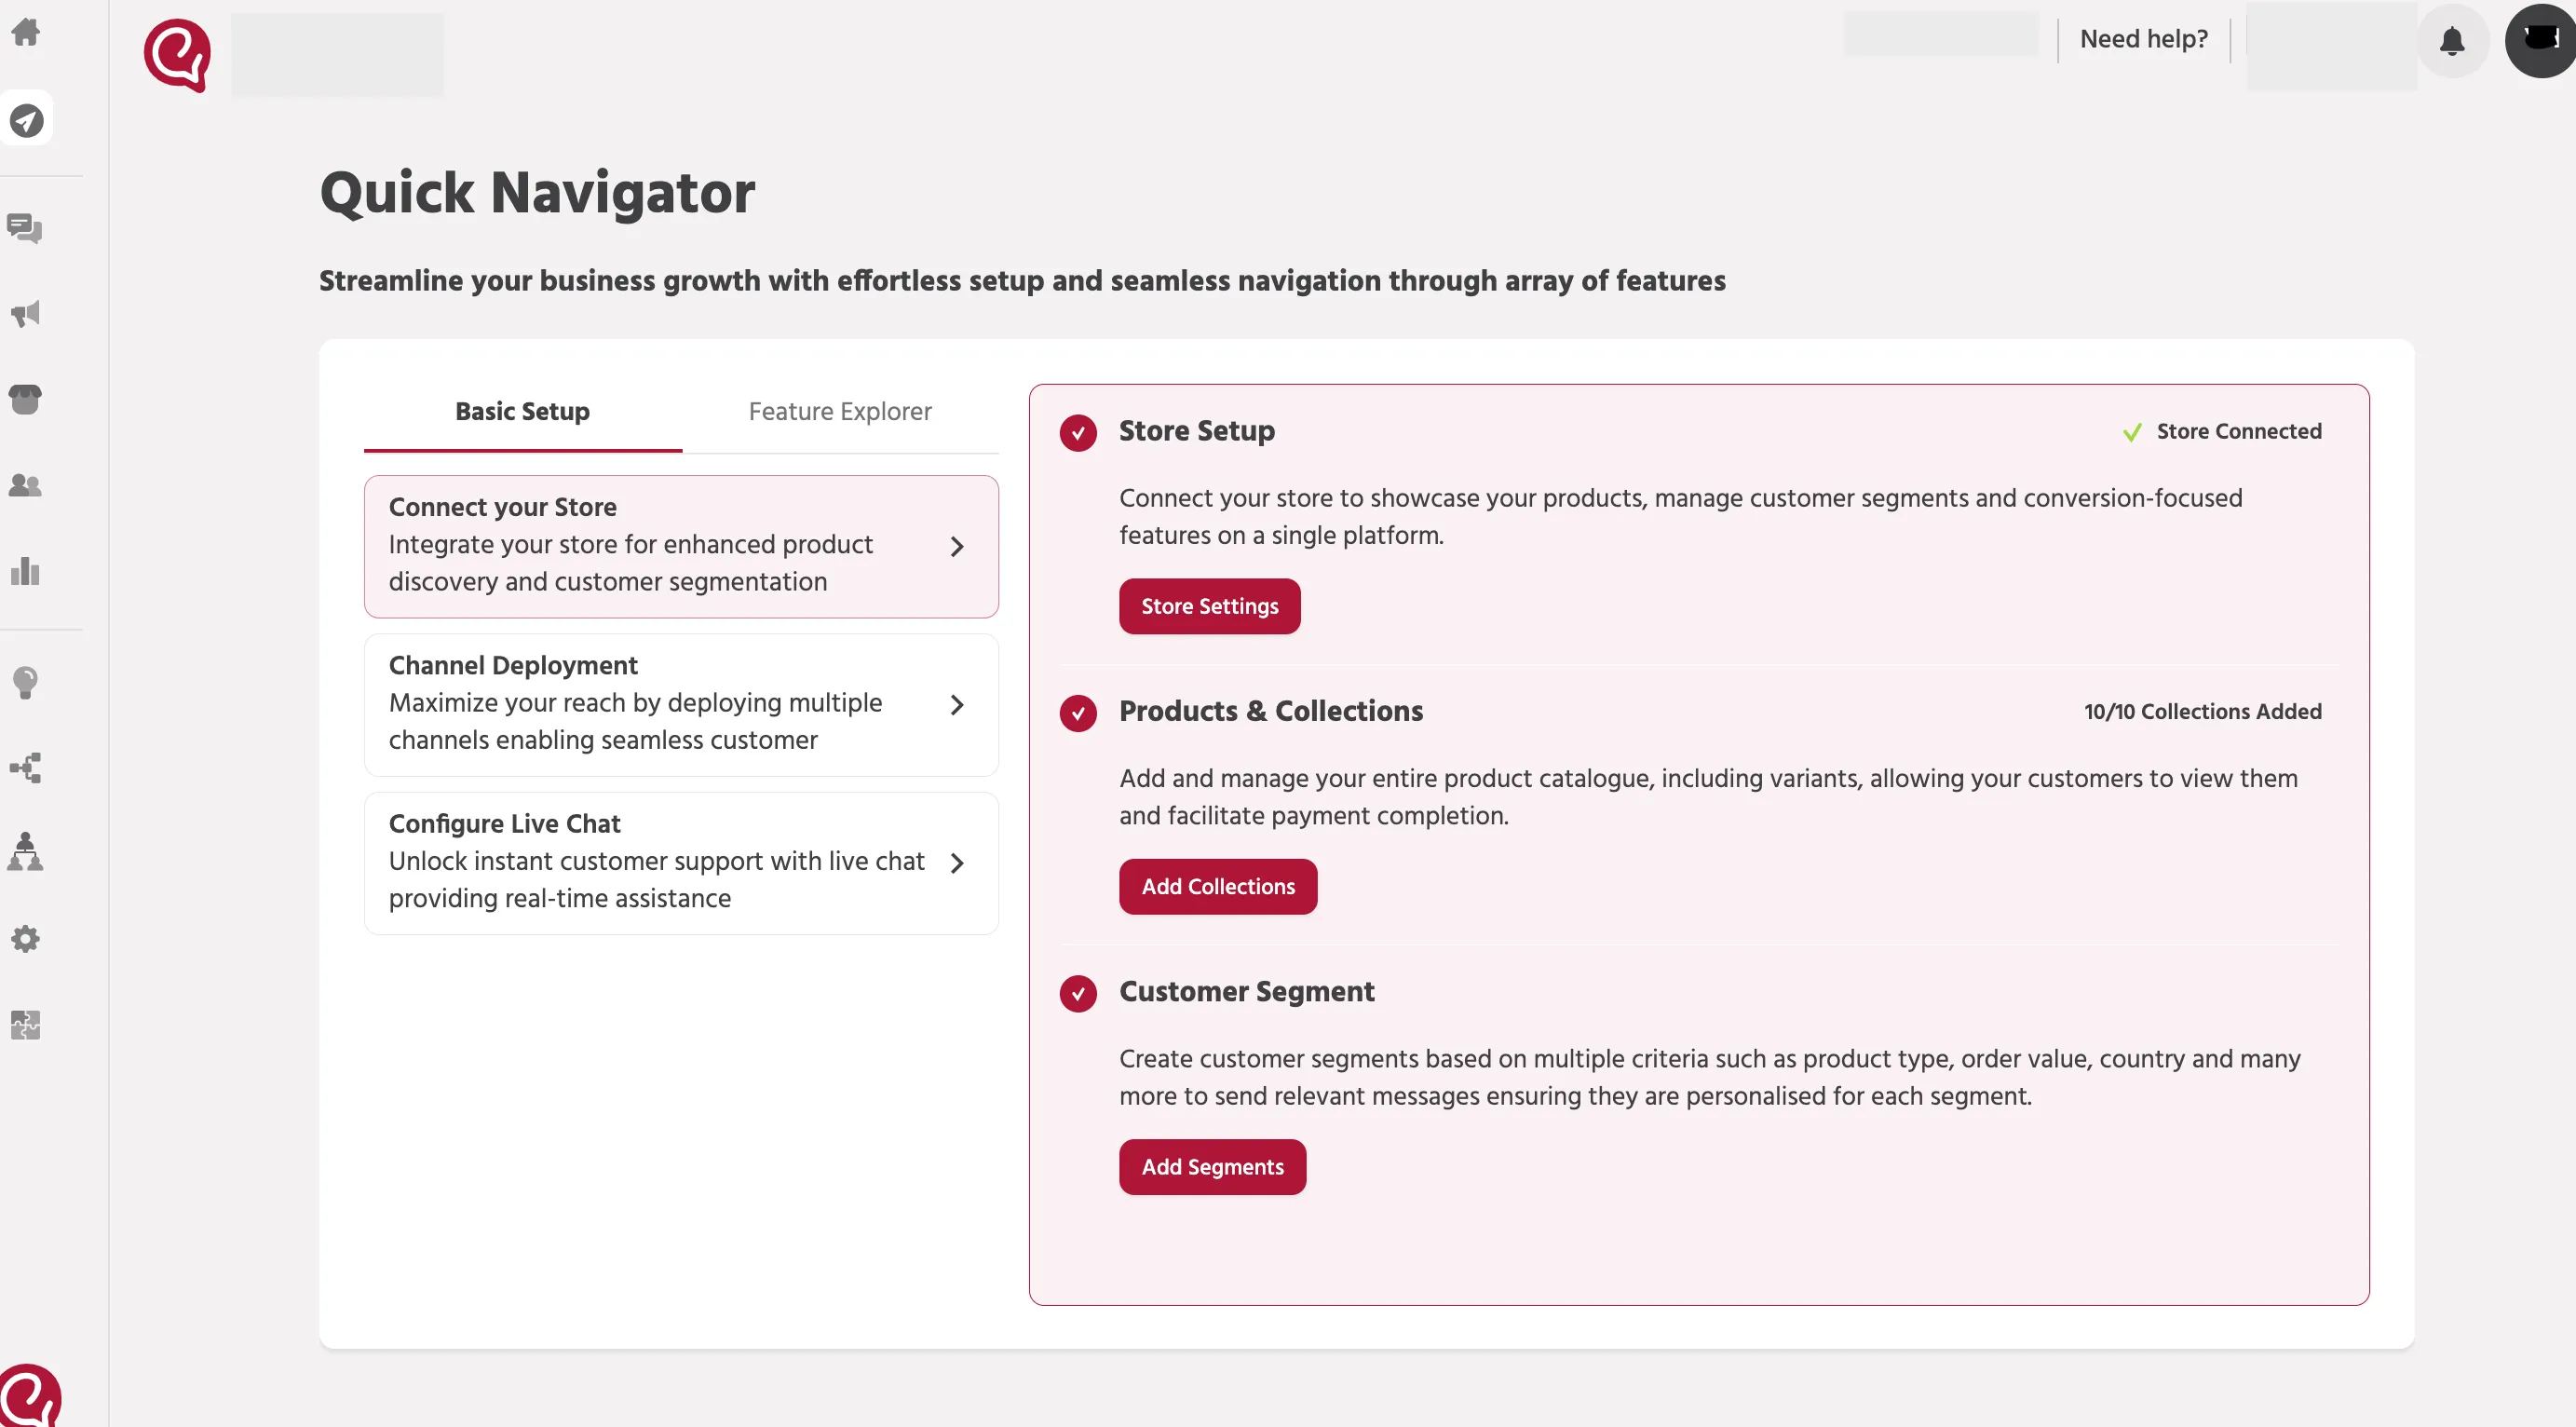Image resolution: width=2576 pixels, height=1427 pixels.
Task: Open the gear settings sidebar icon
Action: pos(25,938)
